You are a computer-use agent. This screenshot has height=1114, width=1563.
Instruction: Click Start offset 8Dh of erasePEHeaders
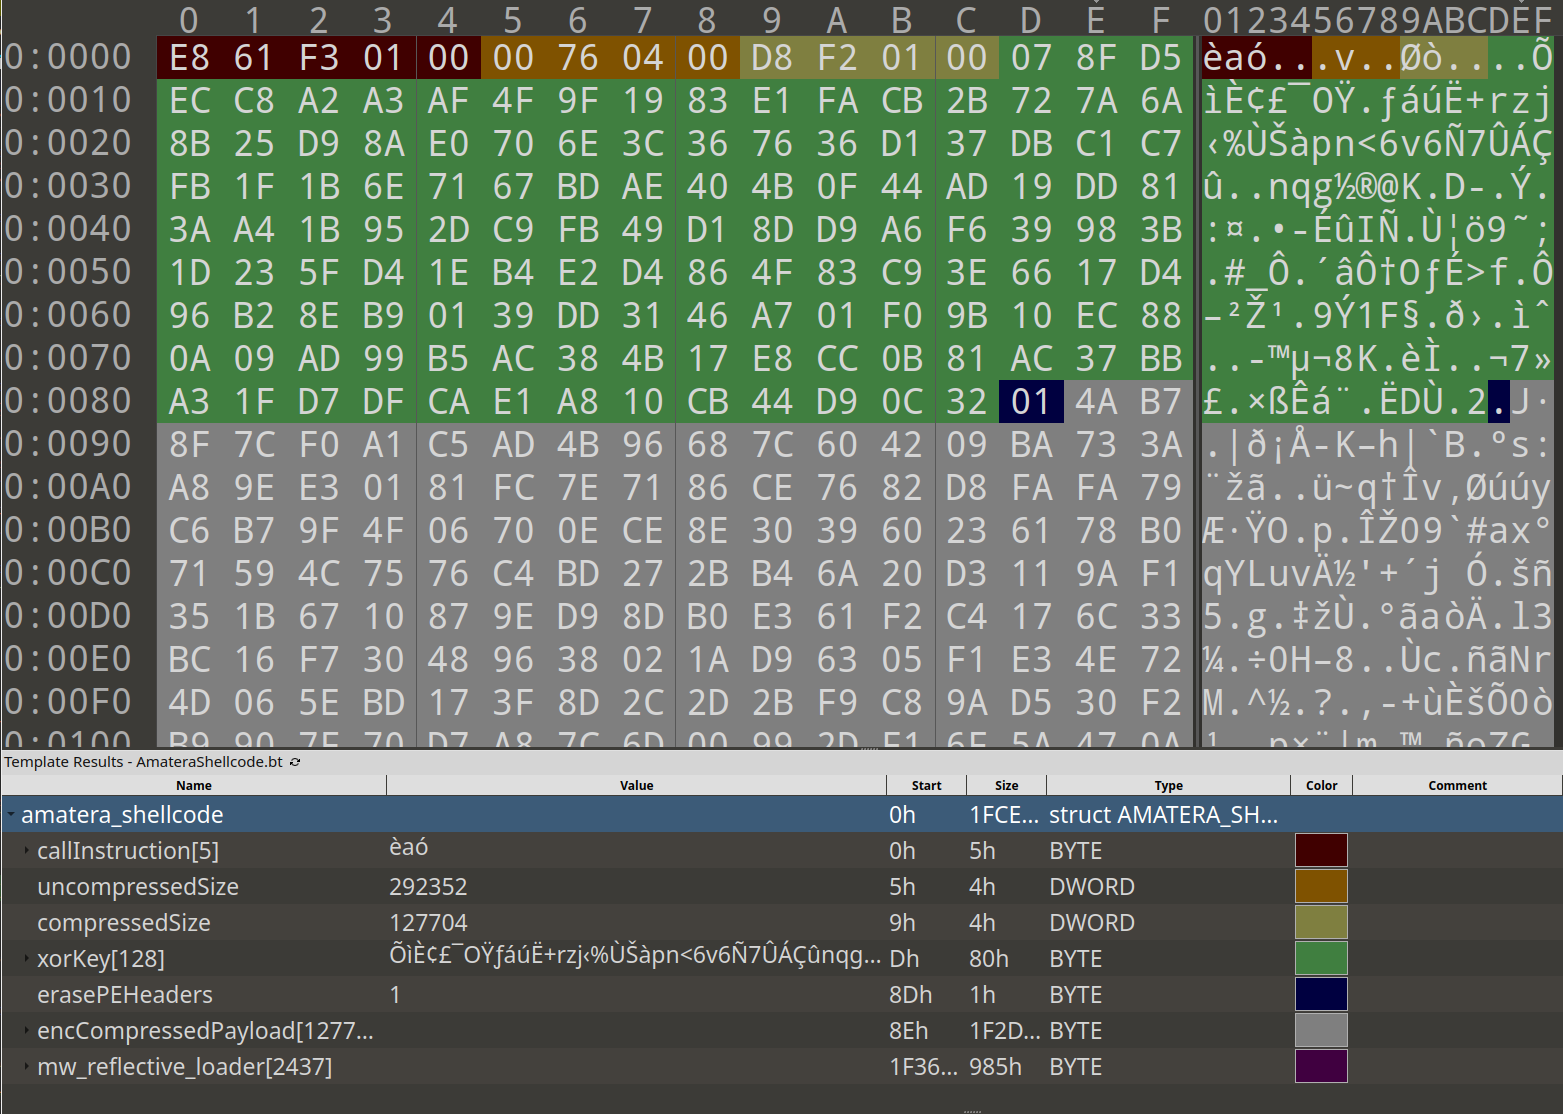[910, 995]
